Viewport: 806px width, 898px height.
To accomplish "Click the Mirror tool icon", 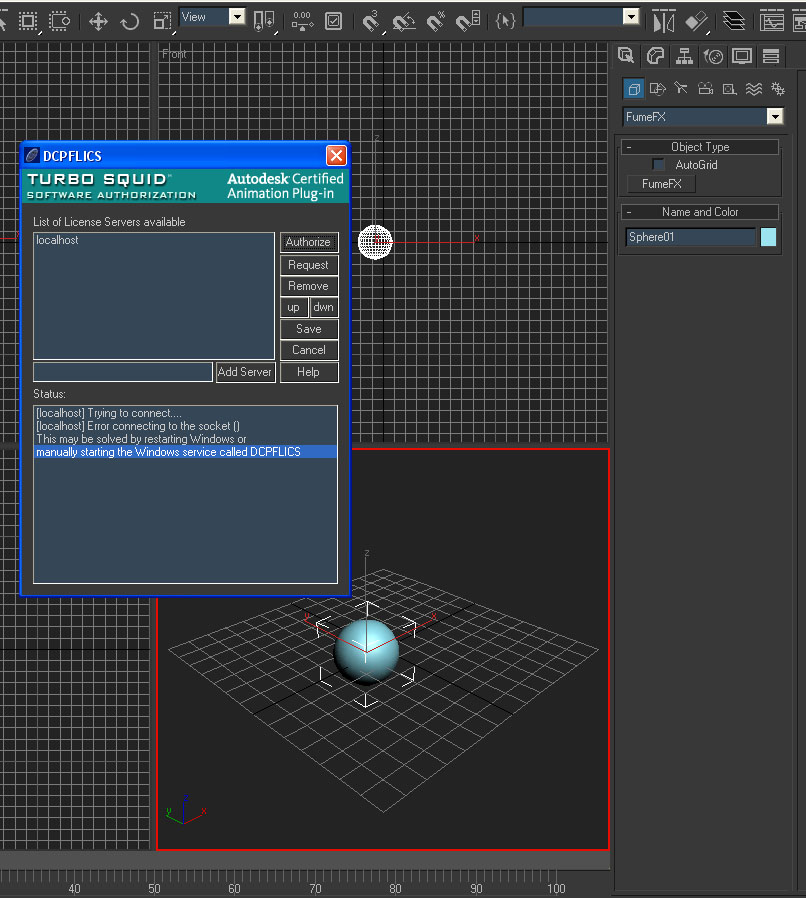I will tap(664, 22).
